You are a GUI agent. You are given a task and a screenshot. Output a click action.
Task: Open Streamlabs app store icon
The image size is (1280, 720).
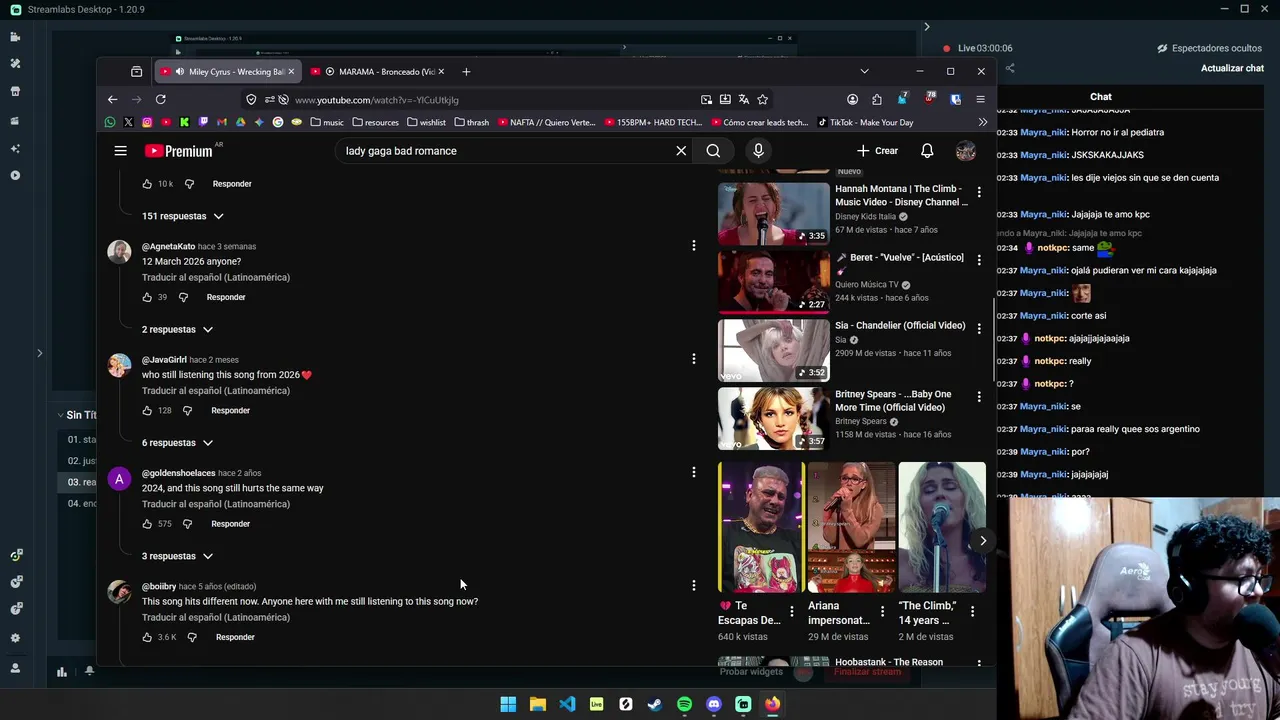pos(15,91)
